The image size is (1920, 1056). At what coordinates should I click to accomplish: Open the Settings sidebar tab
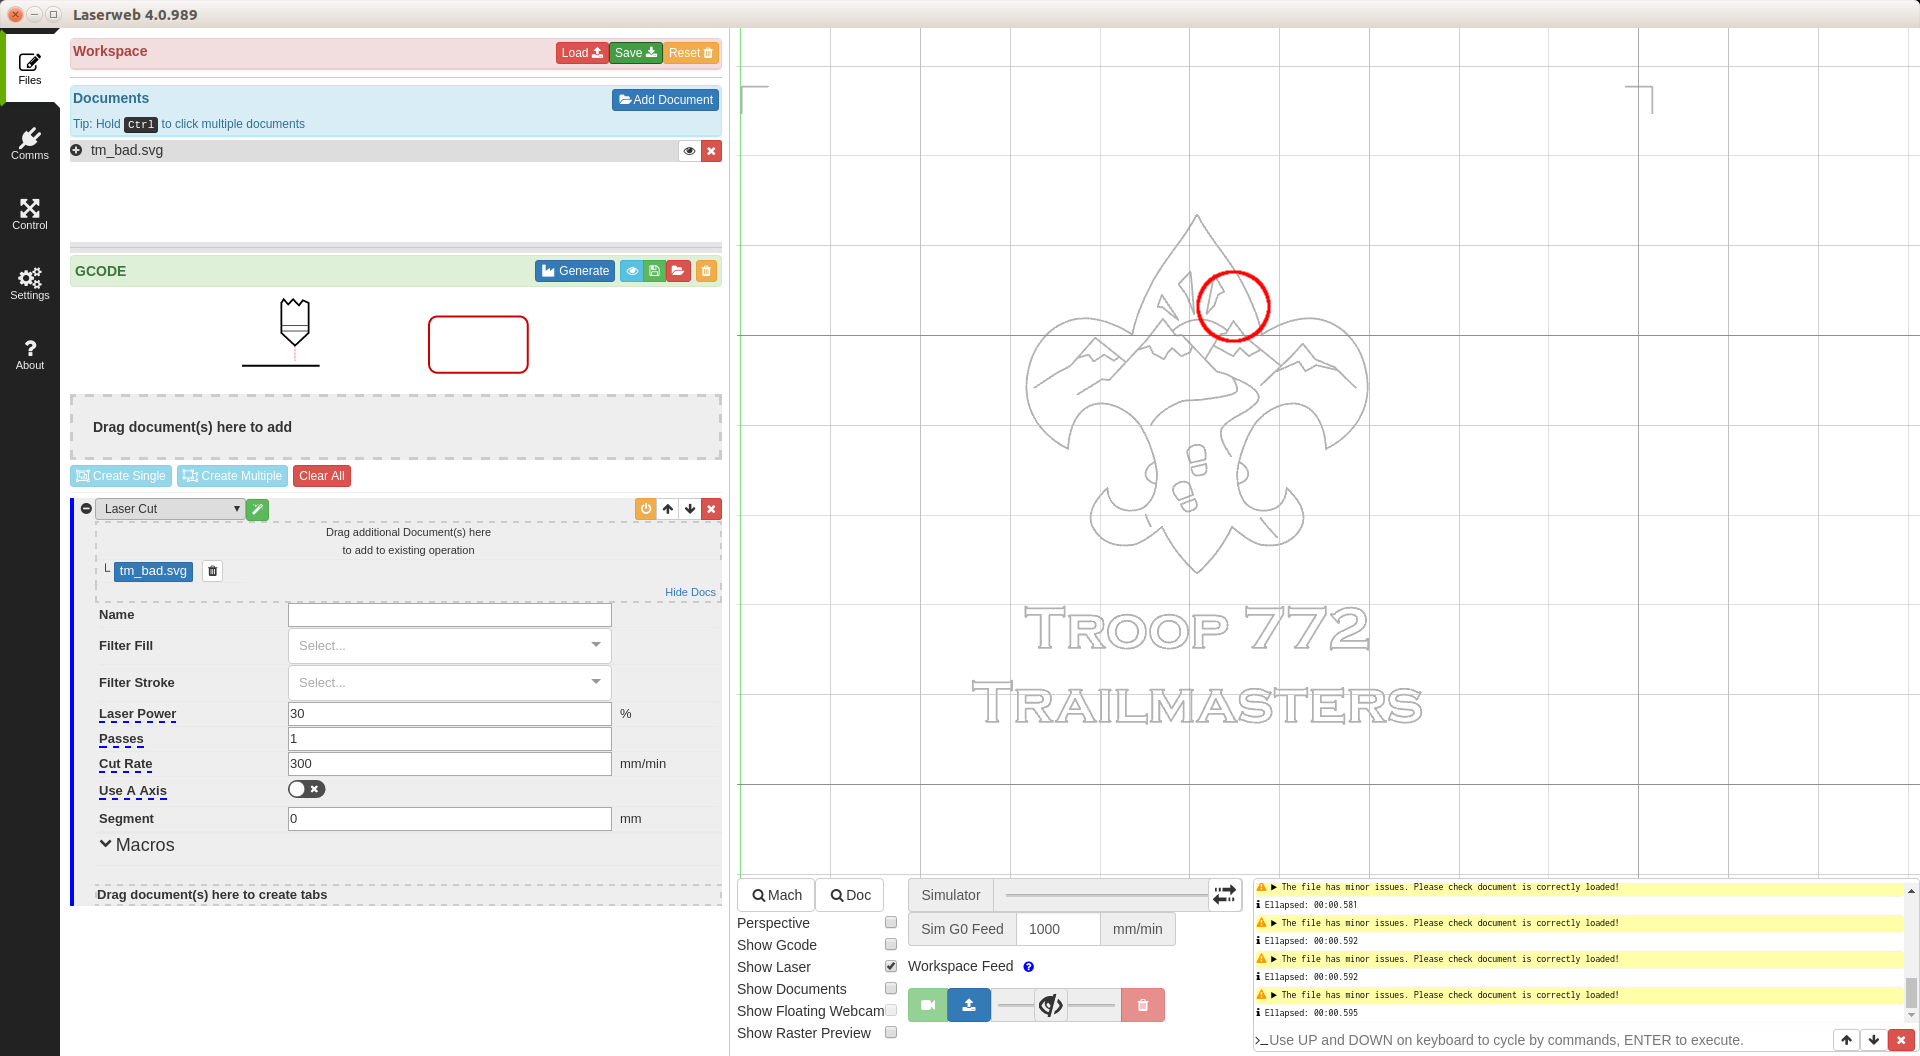click(x=30, y=284)
